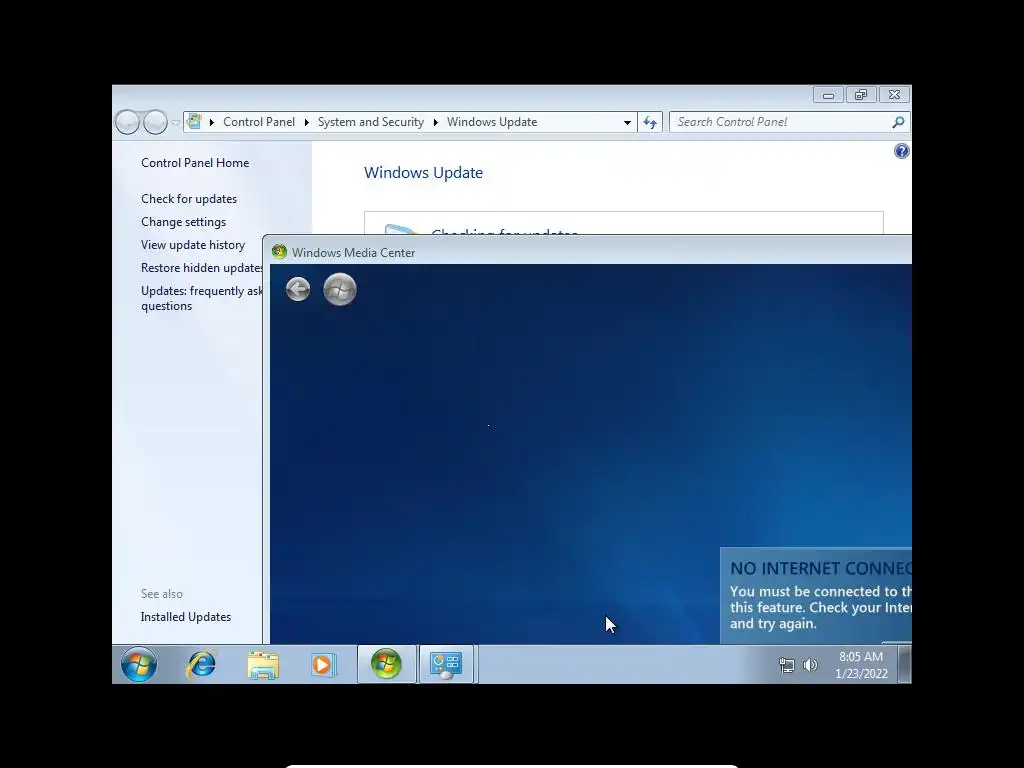Open Windows Explorer folder icon on taskbar
The image size is (1024, 768).
[263, 665]
